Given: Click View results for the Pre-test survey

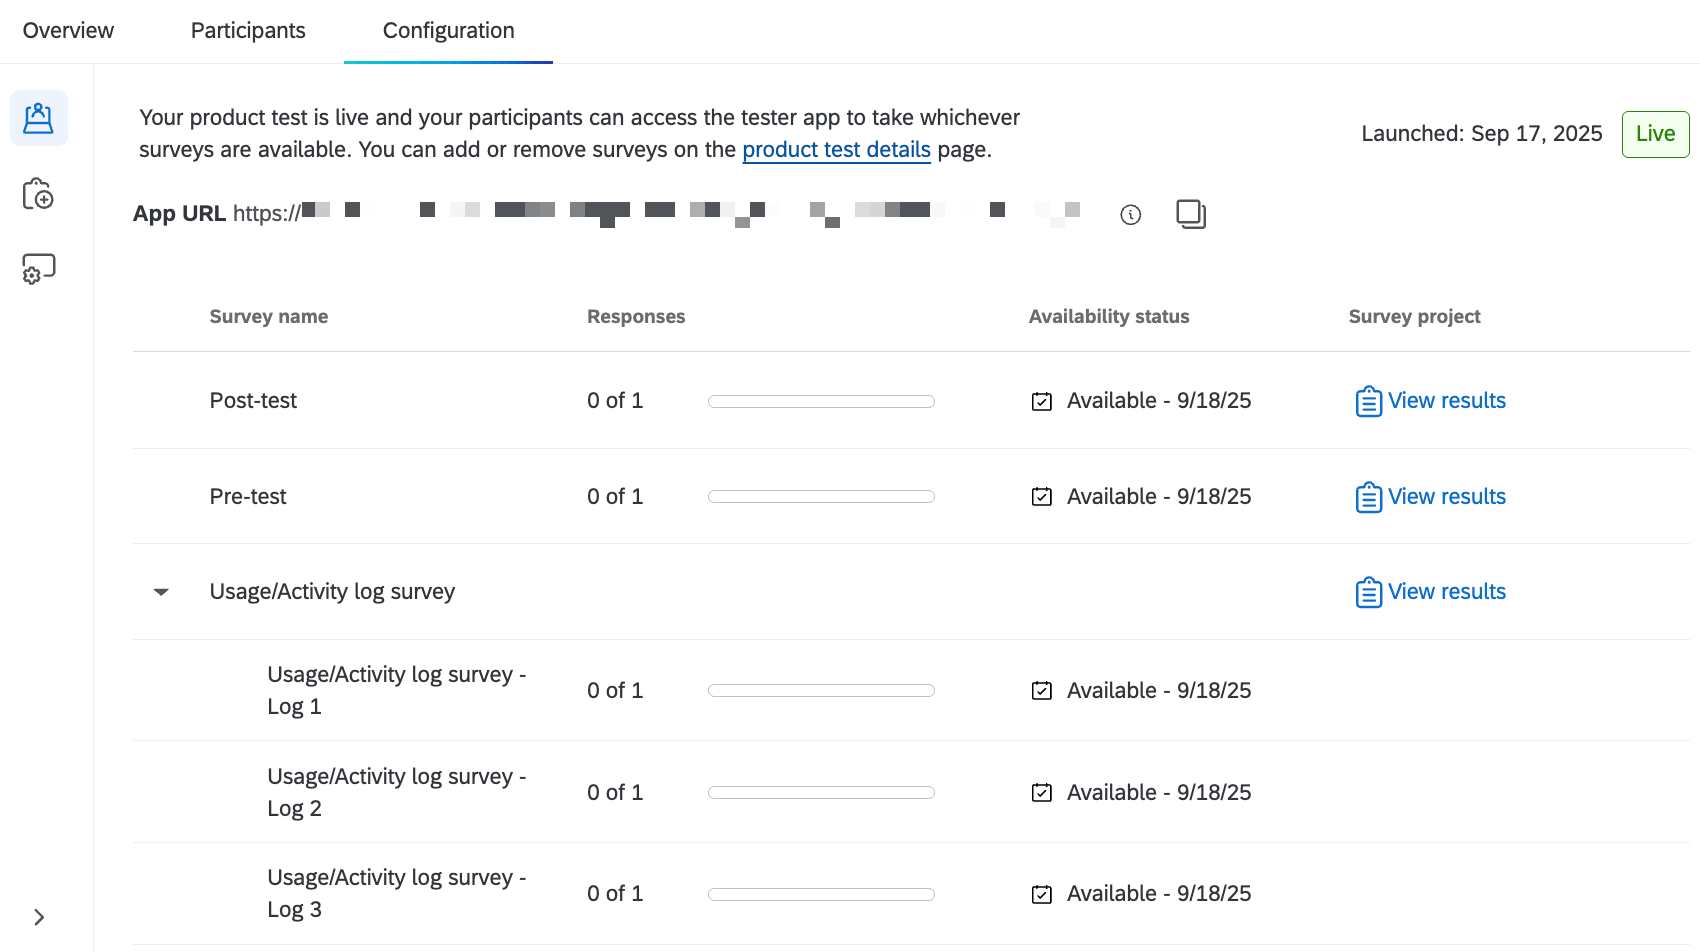Looking at the screenshot, I should click(1447, 496).
